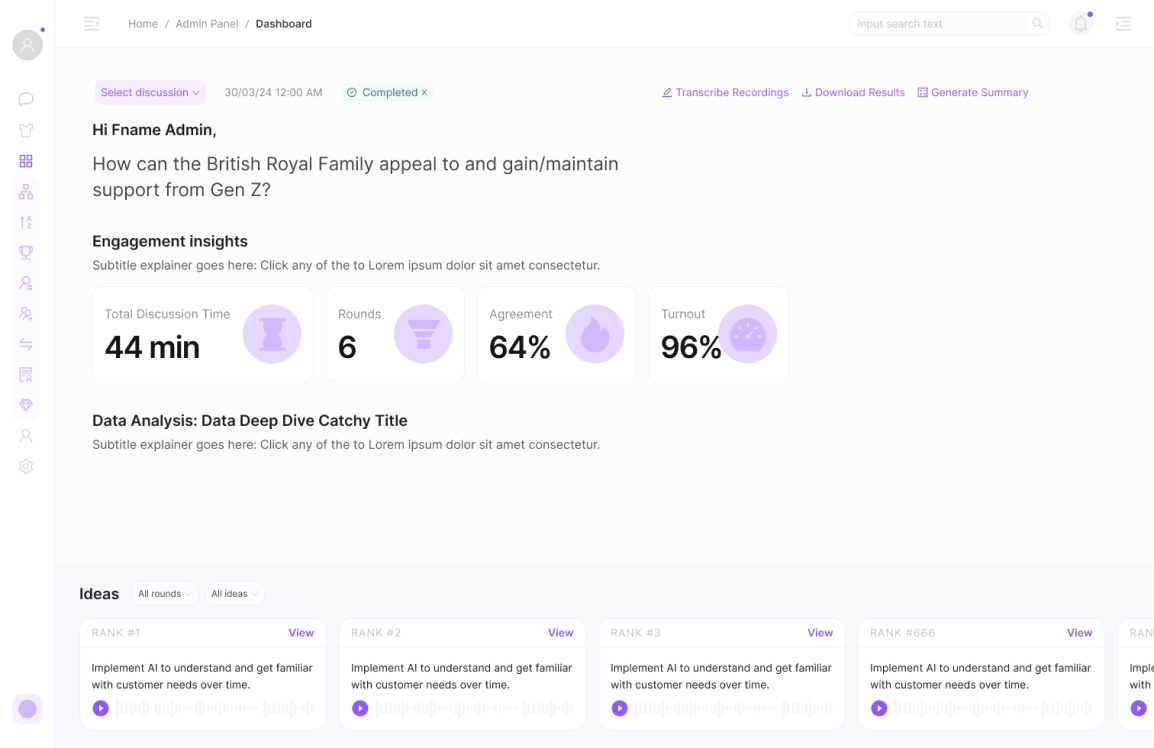Click the Total Discussion Time card
This screenshot has height=748, width=1154.
point(203,334)
